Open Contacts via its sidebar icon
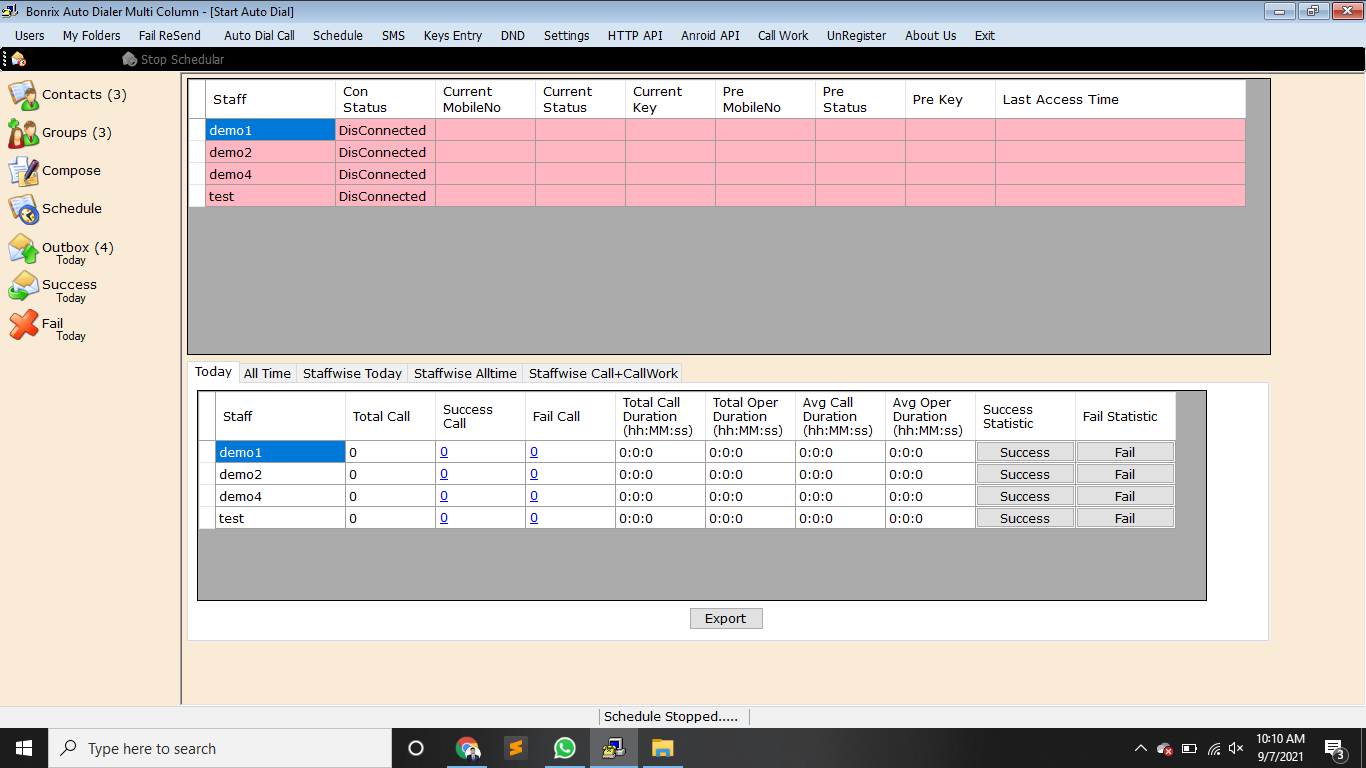 click(24, 95)
